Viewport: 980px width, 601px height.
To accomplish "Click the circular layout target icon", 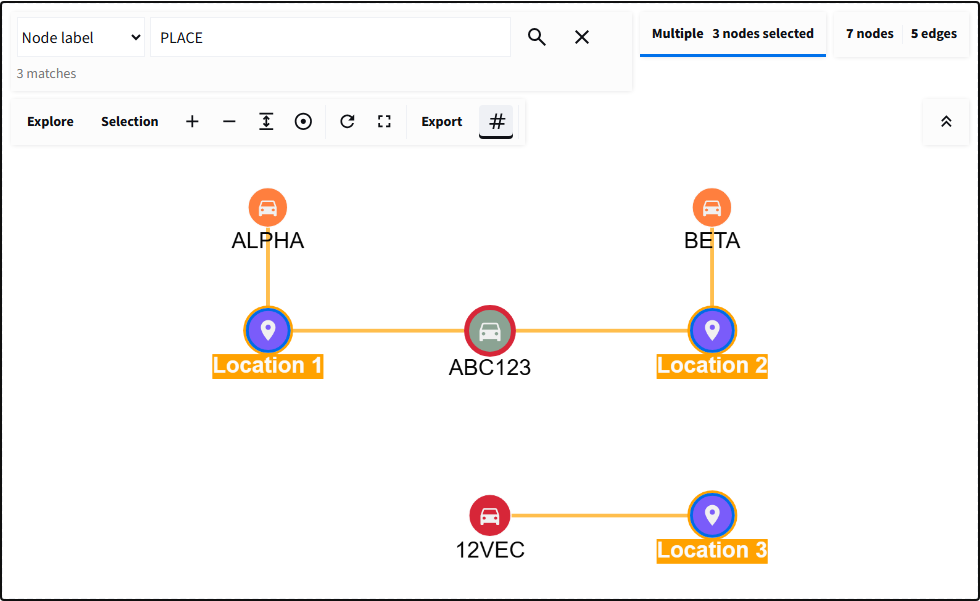I will point(303,121).
